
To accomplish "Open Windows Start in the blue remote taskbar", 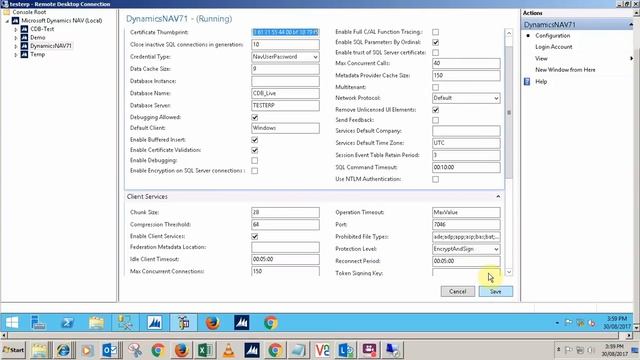I will (12, 323).
